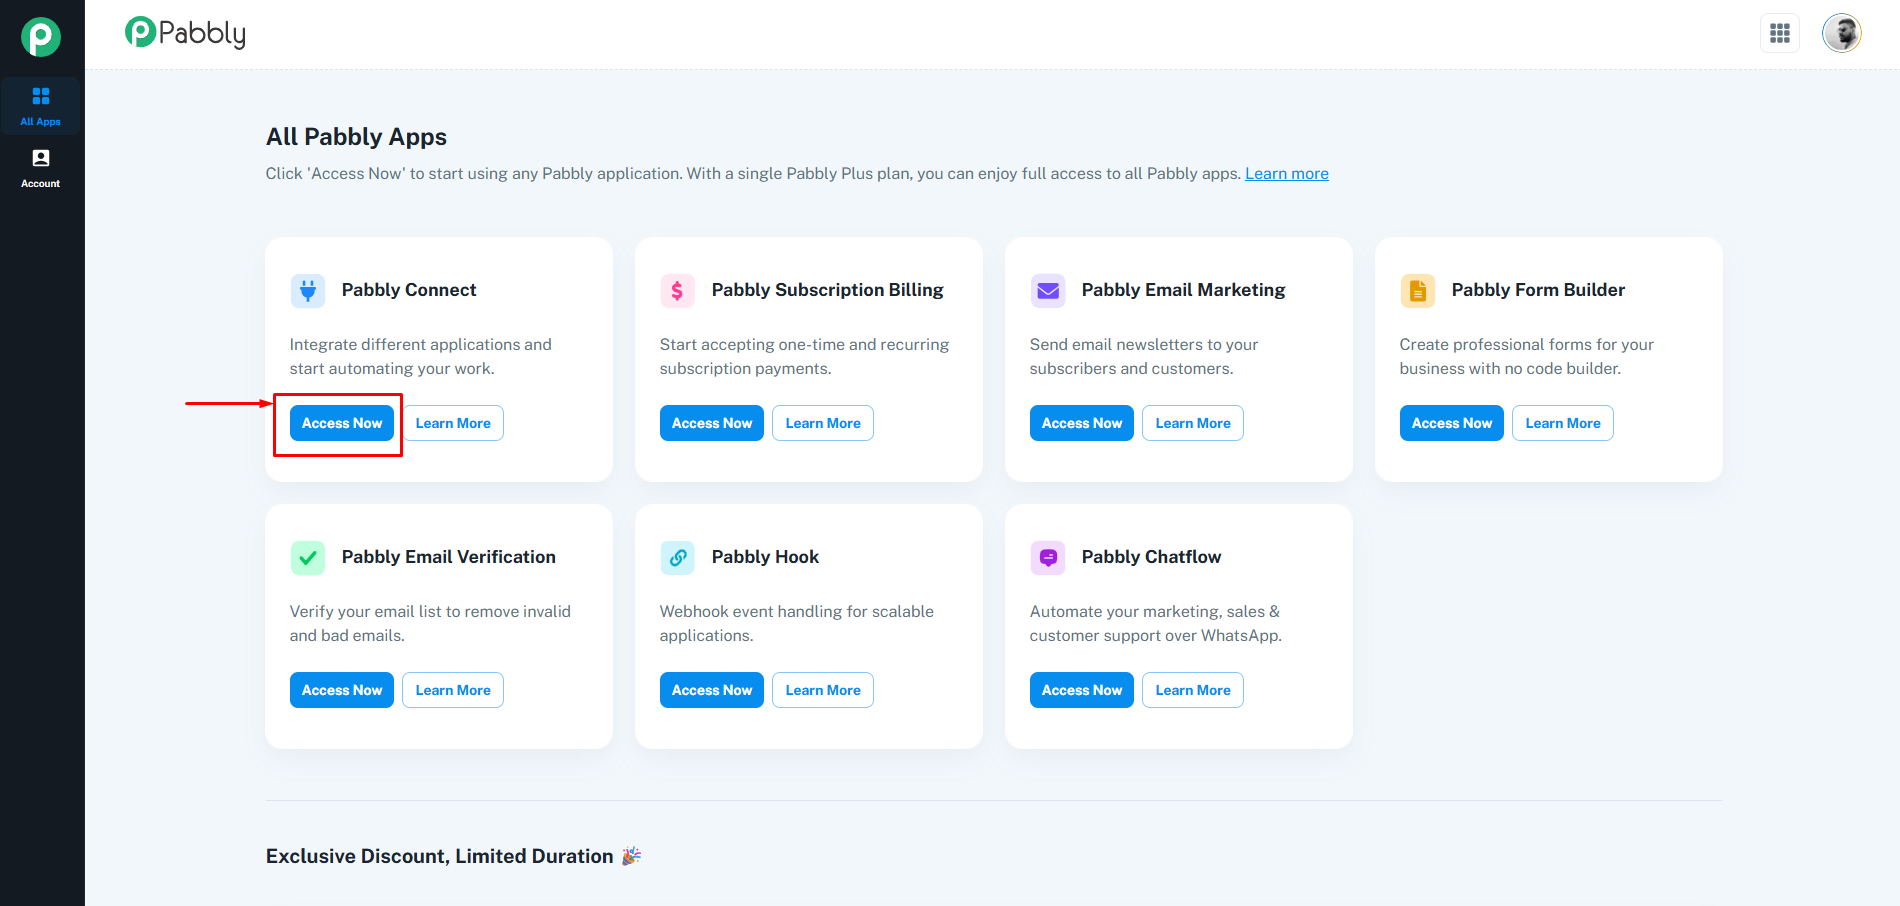Viewport: 1900px width, 906px height.
Task: Follow the Learn more link under heading
Action: [1287, 174]
